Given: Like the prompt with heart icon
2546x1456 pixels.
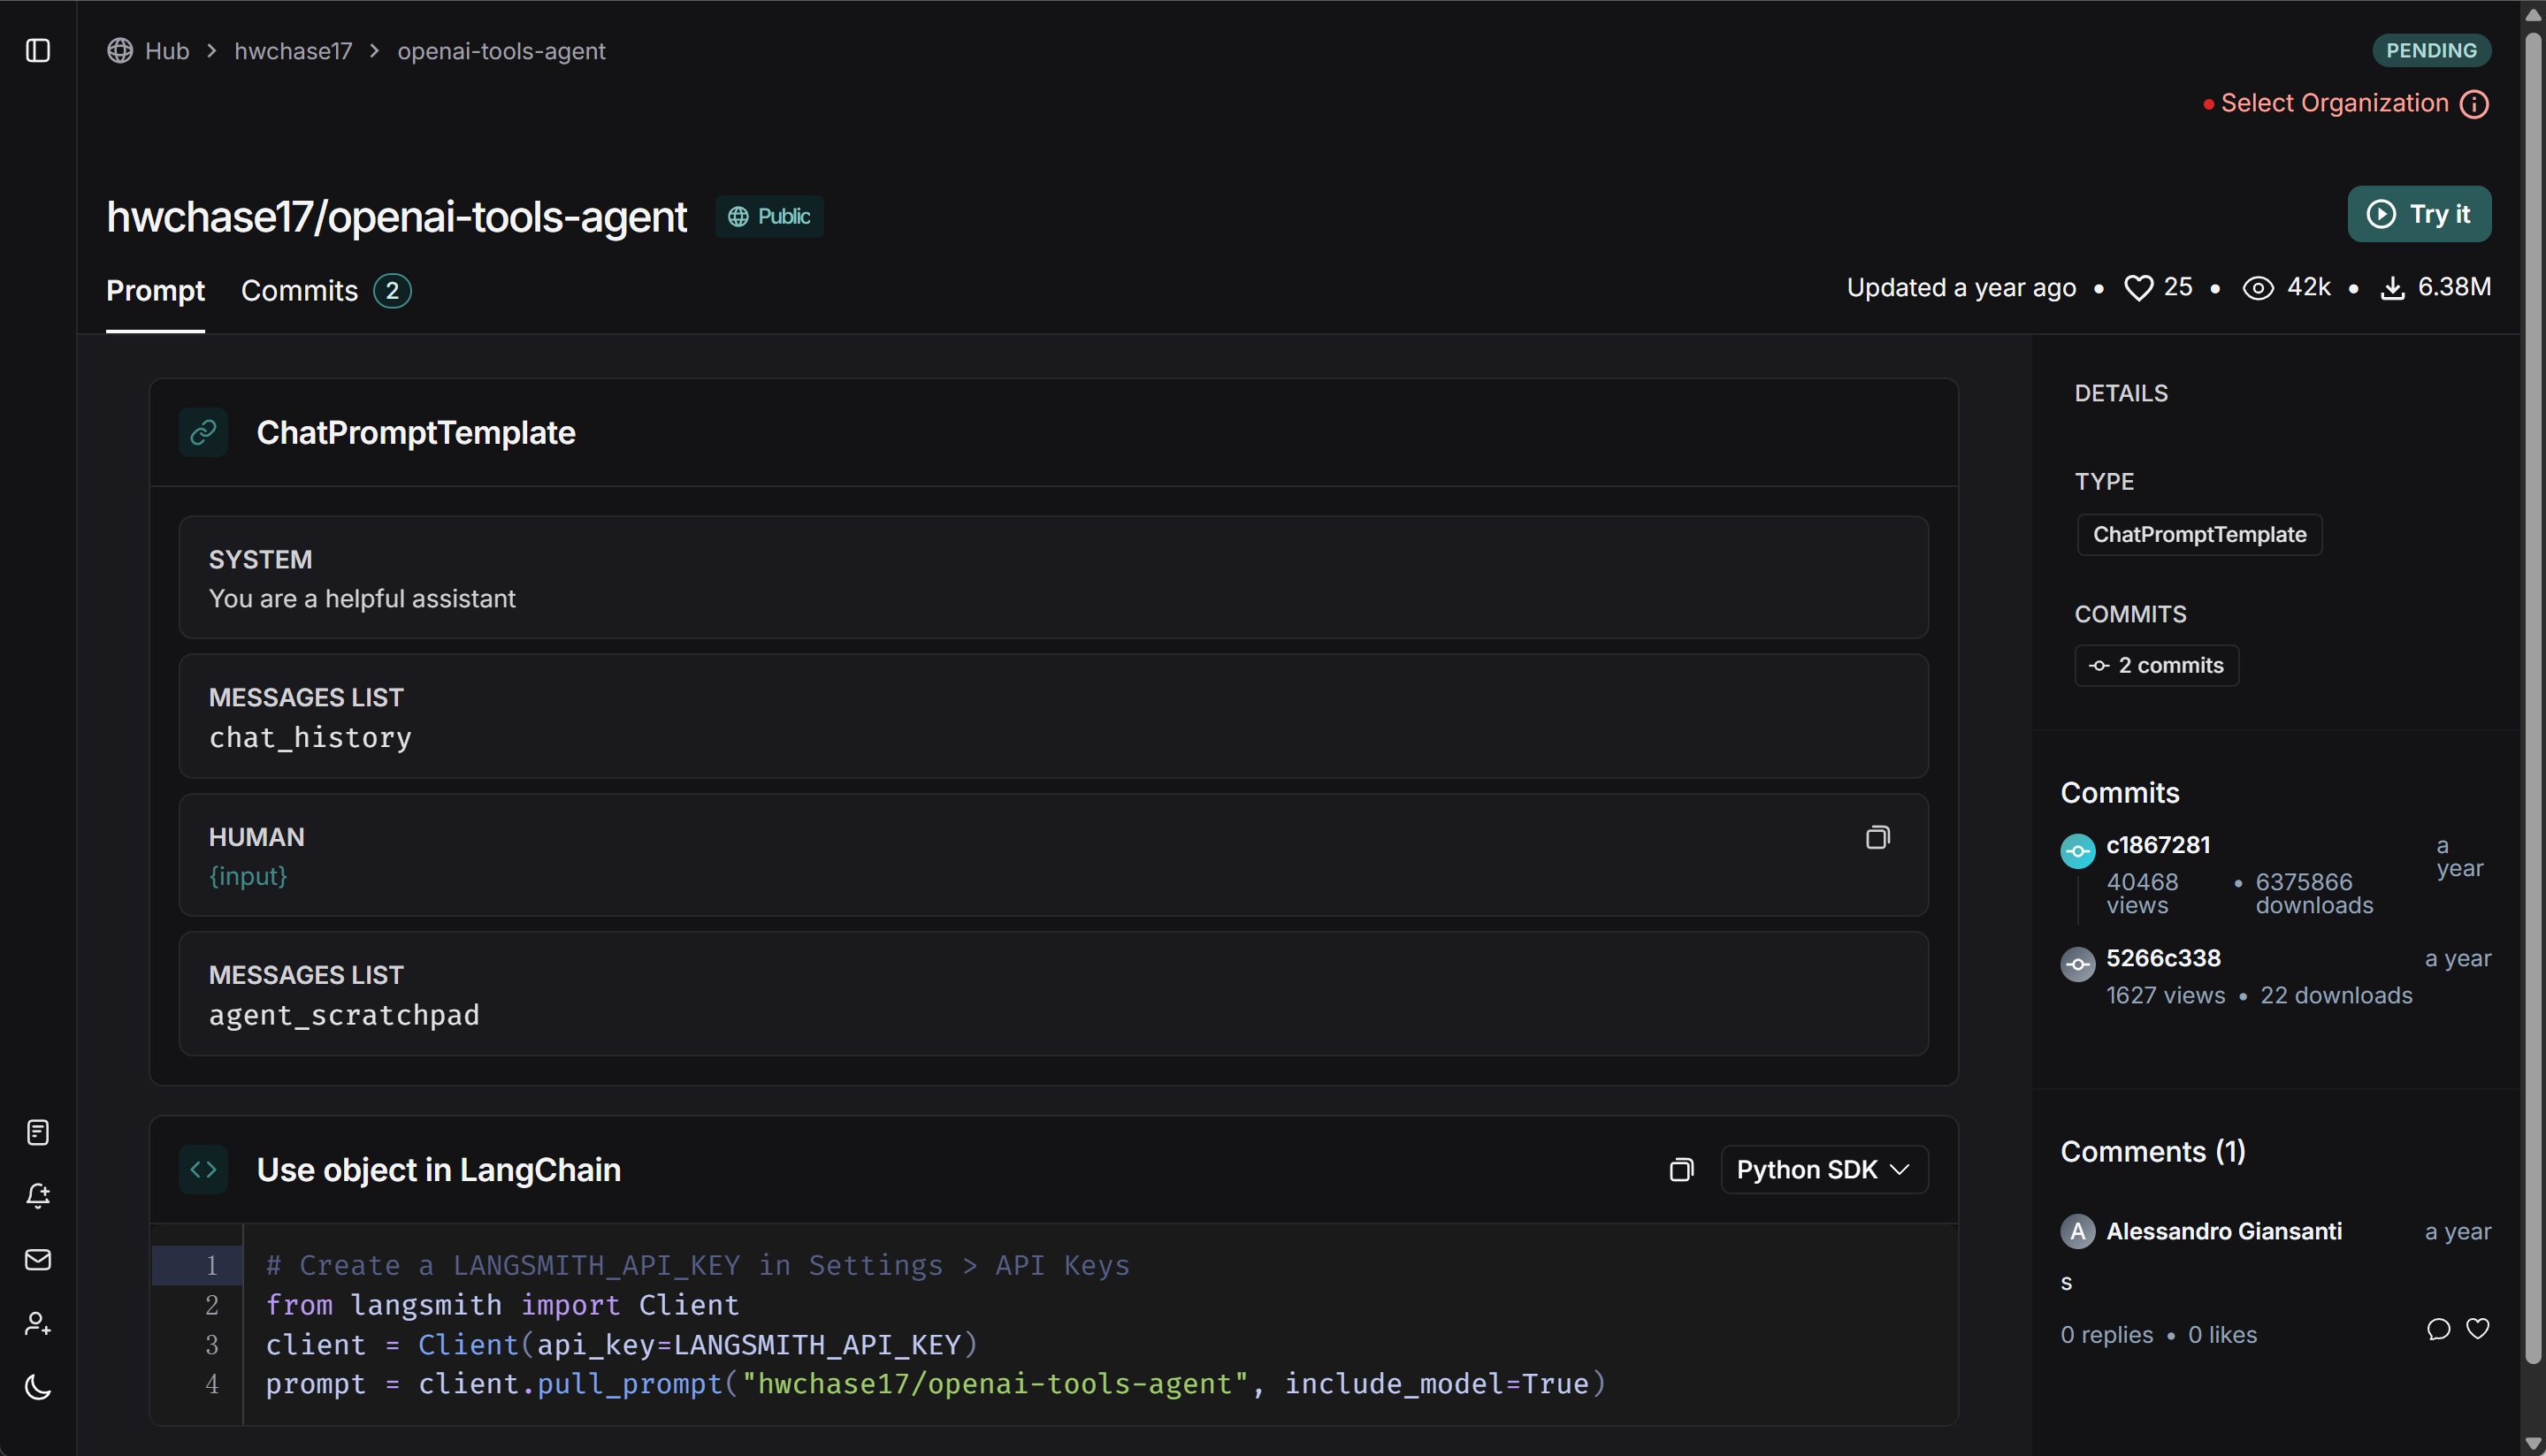Looking at the screenshot, I should pyautogui.click(x=2138, y=288).
